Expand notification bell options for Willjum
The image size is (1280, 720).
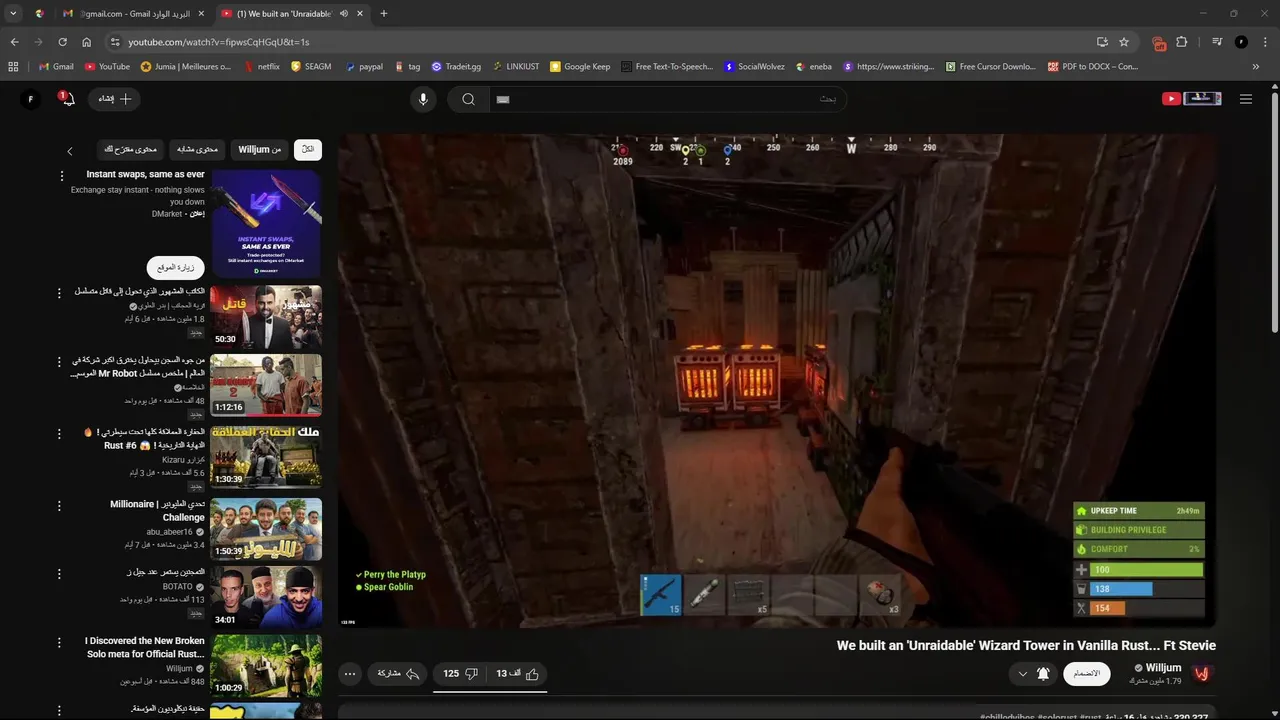coord(1033,674)
